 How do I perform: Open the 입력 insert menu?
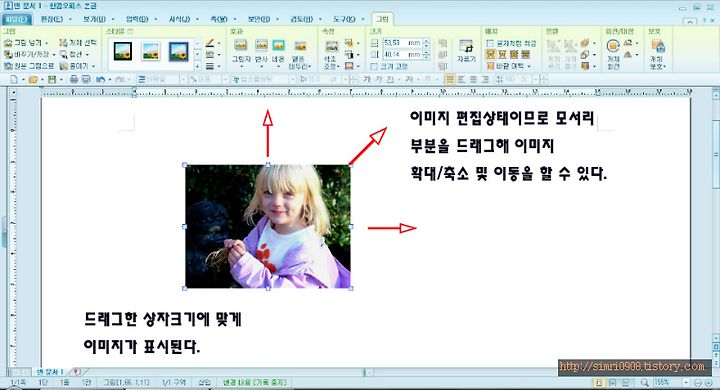click(137, 19)
